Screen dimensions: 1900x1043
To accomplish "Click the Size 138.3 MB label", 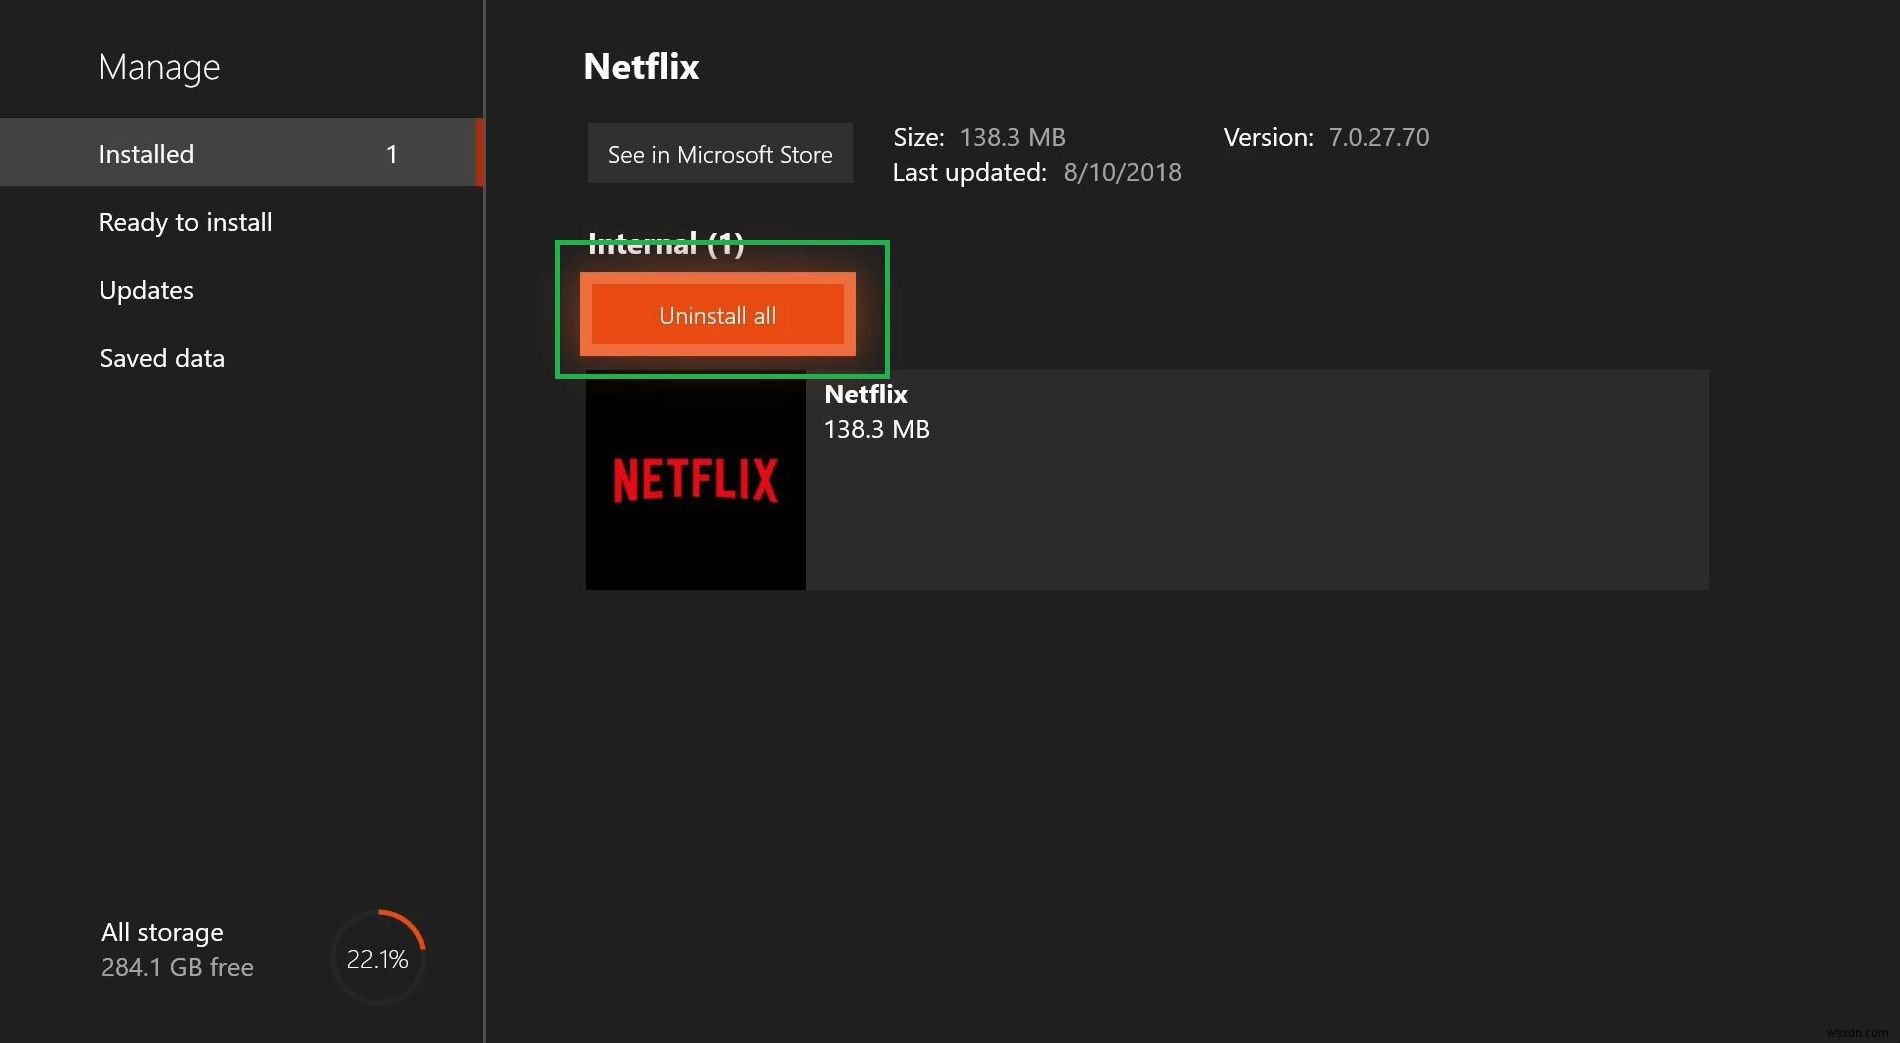I will (x=978, y=137).
